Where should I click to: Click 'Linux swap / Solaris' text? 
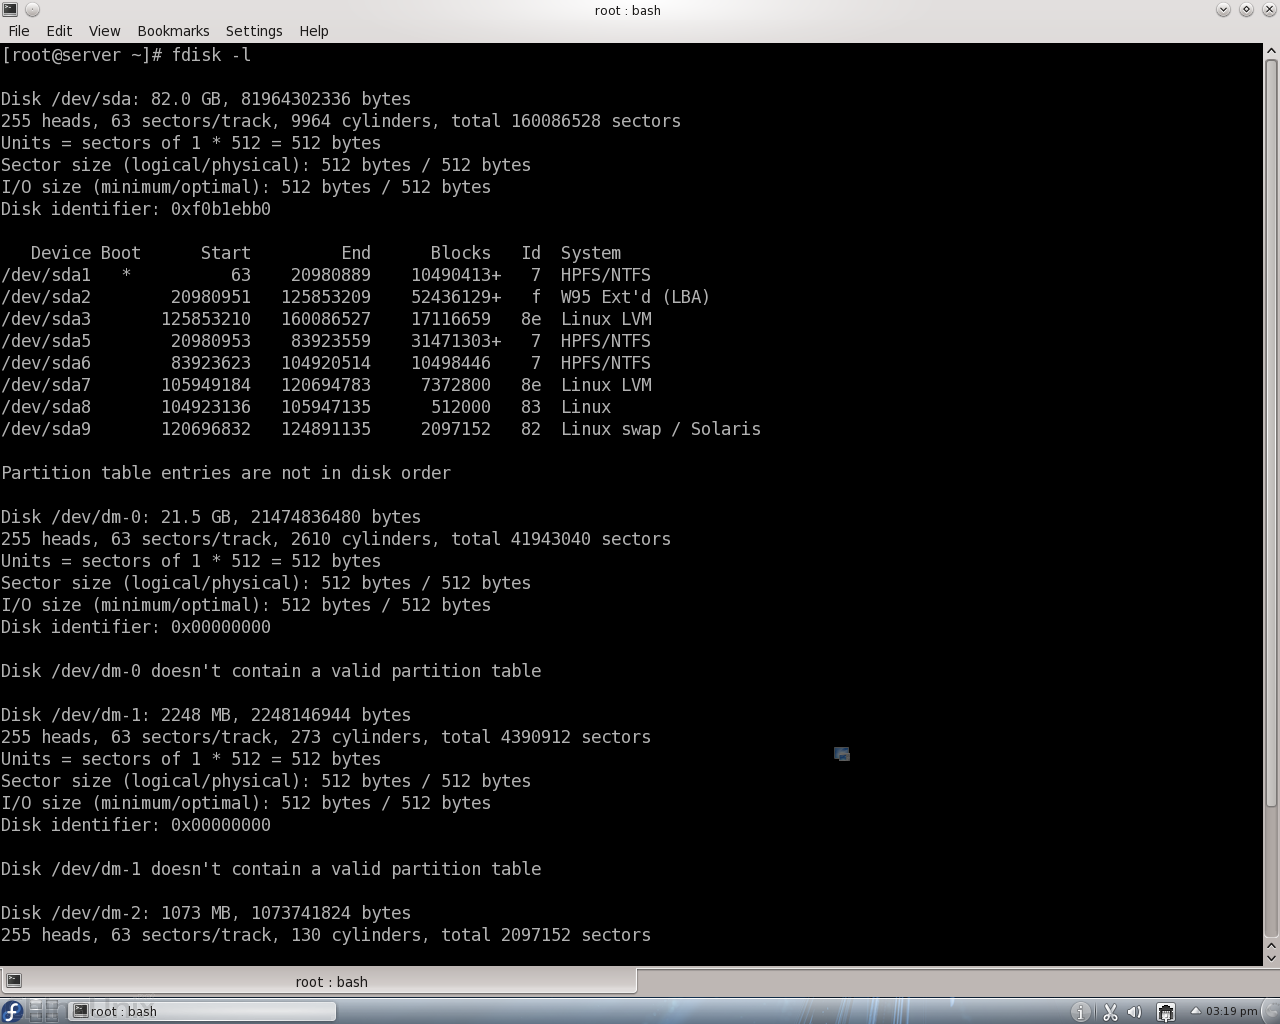pyautogui.click(x=661, y=429)
